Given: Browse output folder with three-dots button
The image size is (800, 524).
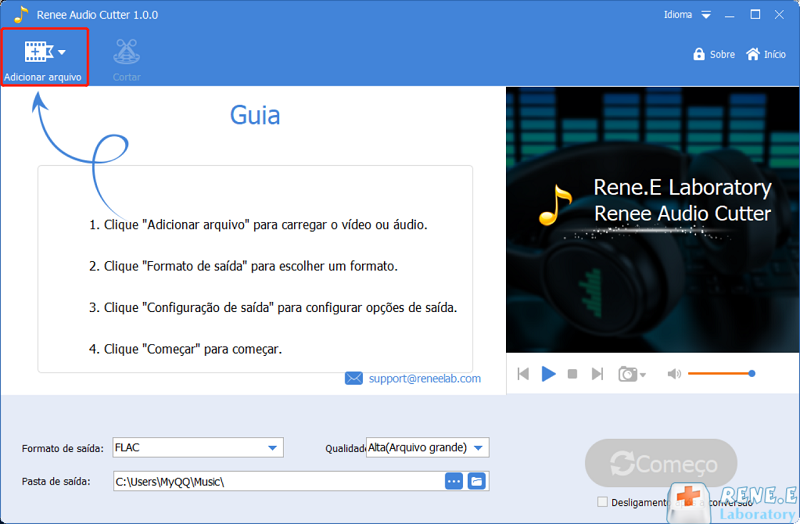Looking at the screenshot, I should (x=454, y=481).
